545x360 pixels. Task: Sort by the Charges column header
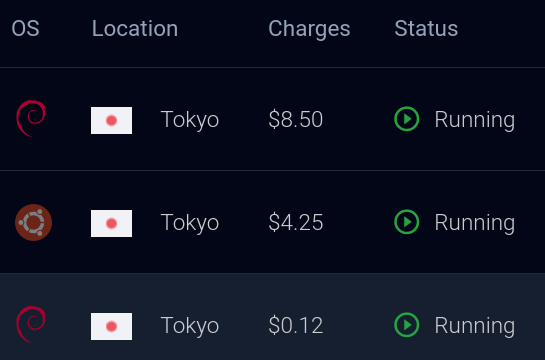click(x=309, y=29)
